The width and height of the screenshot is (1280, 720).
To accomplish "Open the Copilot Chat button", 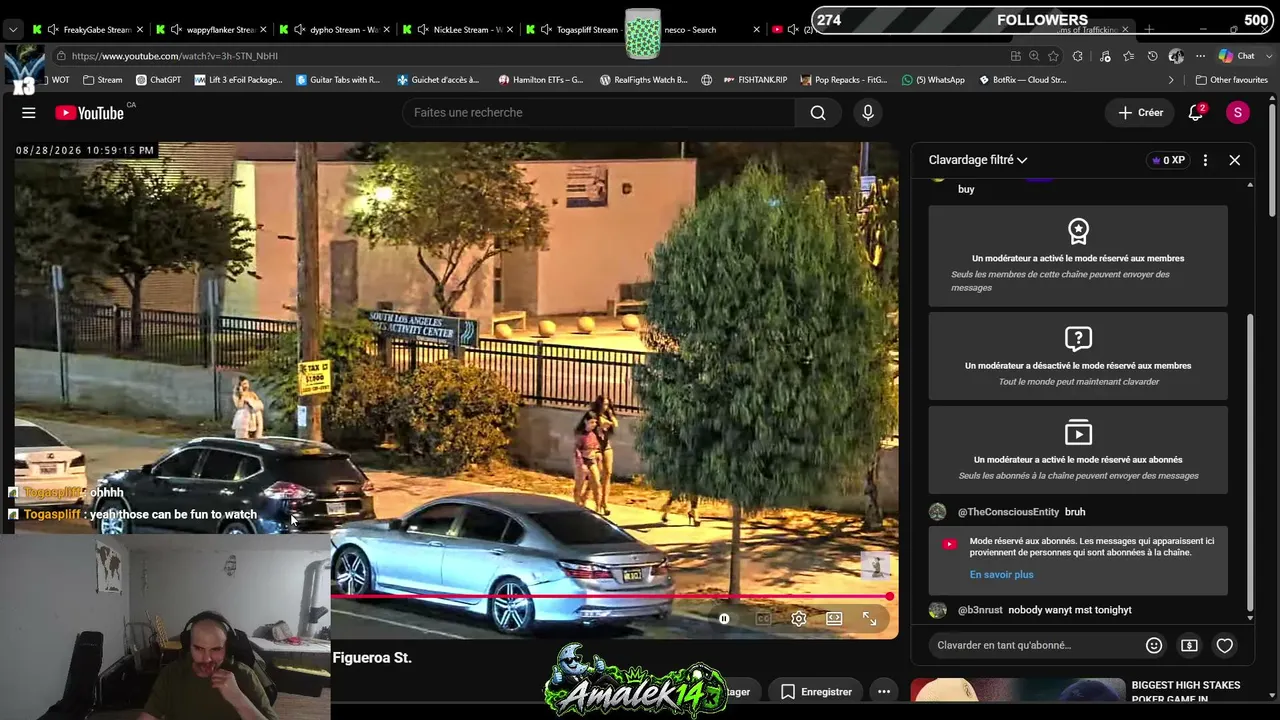I will (x=1237, y=56).
